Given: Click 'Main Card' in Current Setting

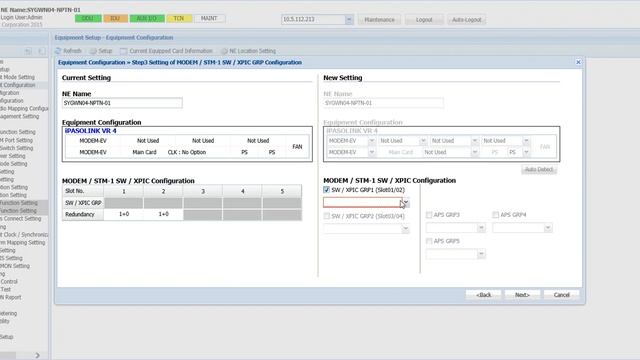Looking at the screenshot, I should [x=144, y=152].
